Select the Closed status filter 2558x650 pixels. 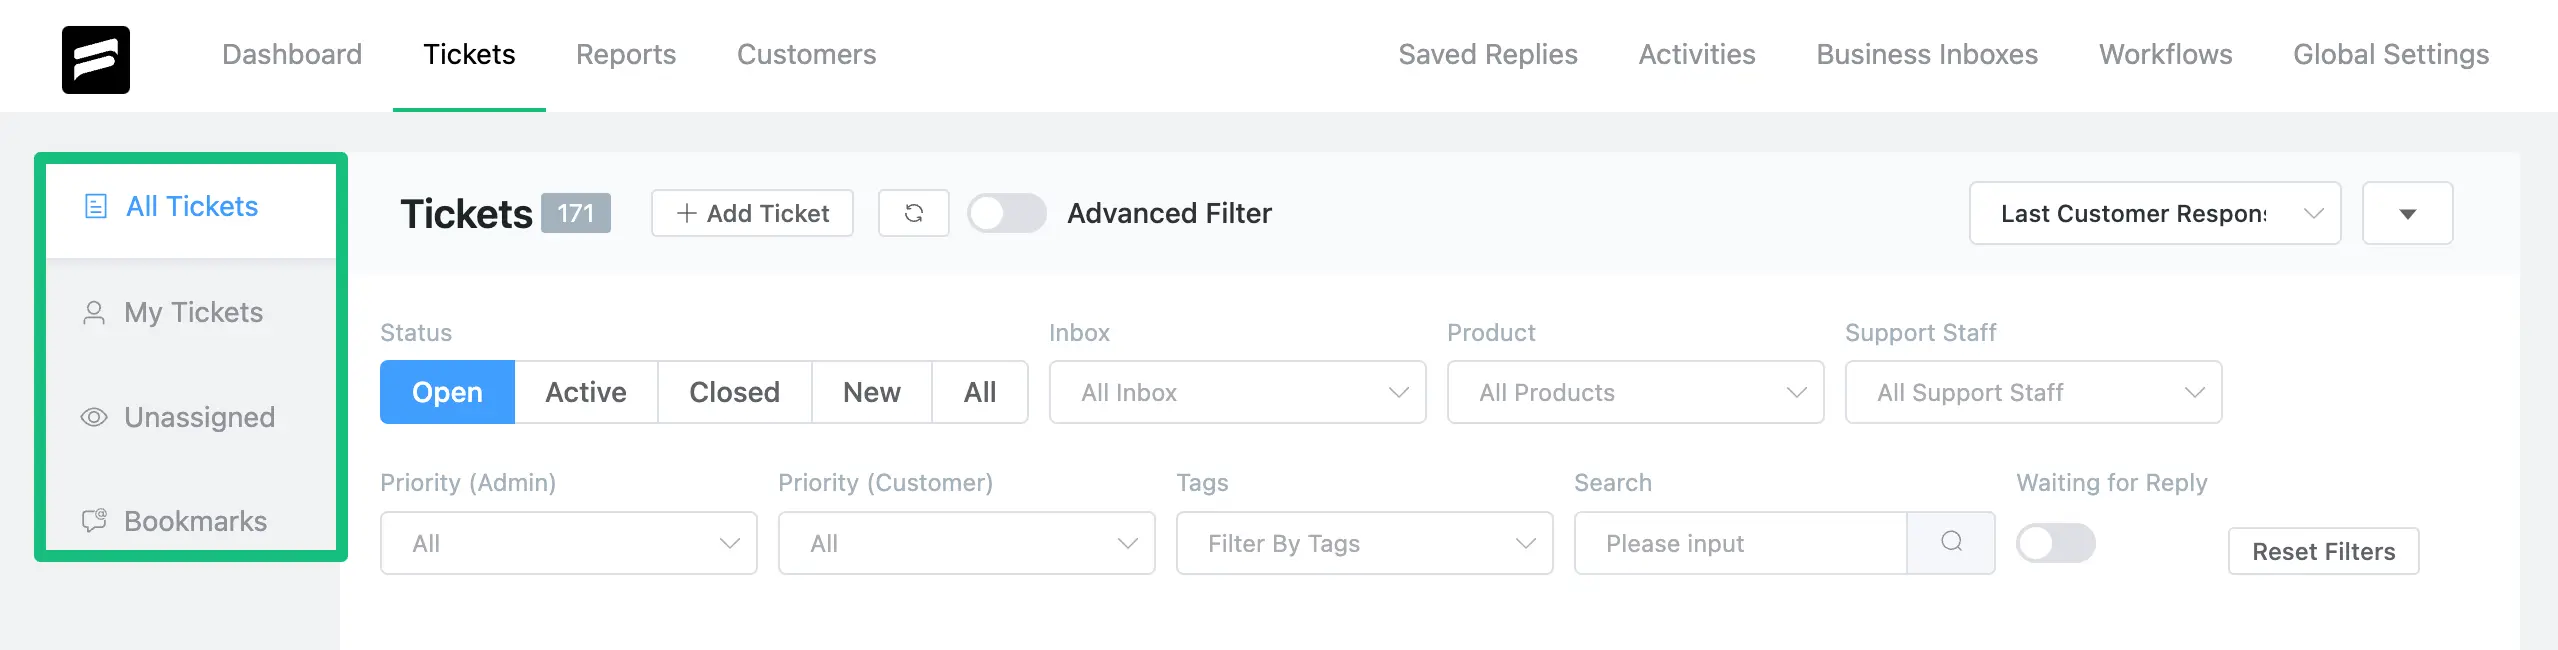[x=734, y=392]
